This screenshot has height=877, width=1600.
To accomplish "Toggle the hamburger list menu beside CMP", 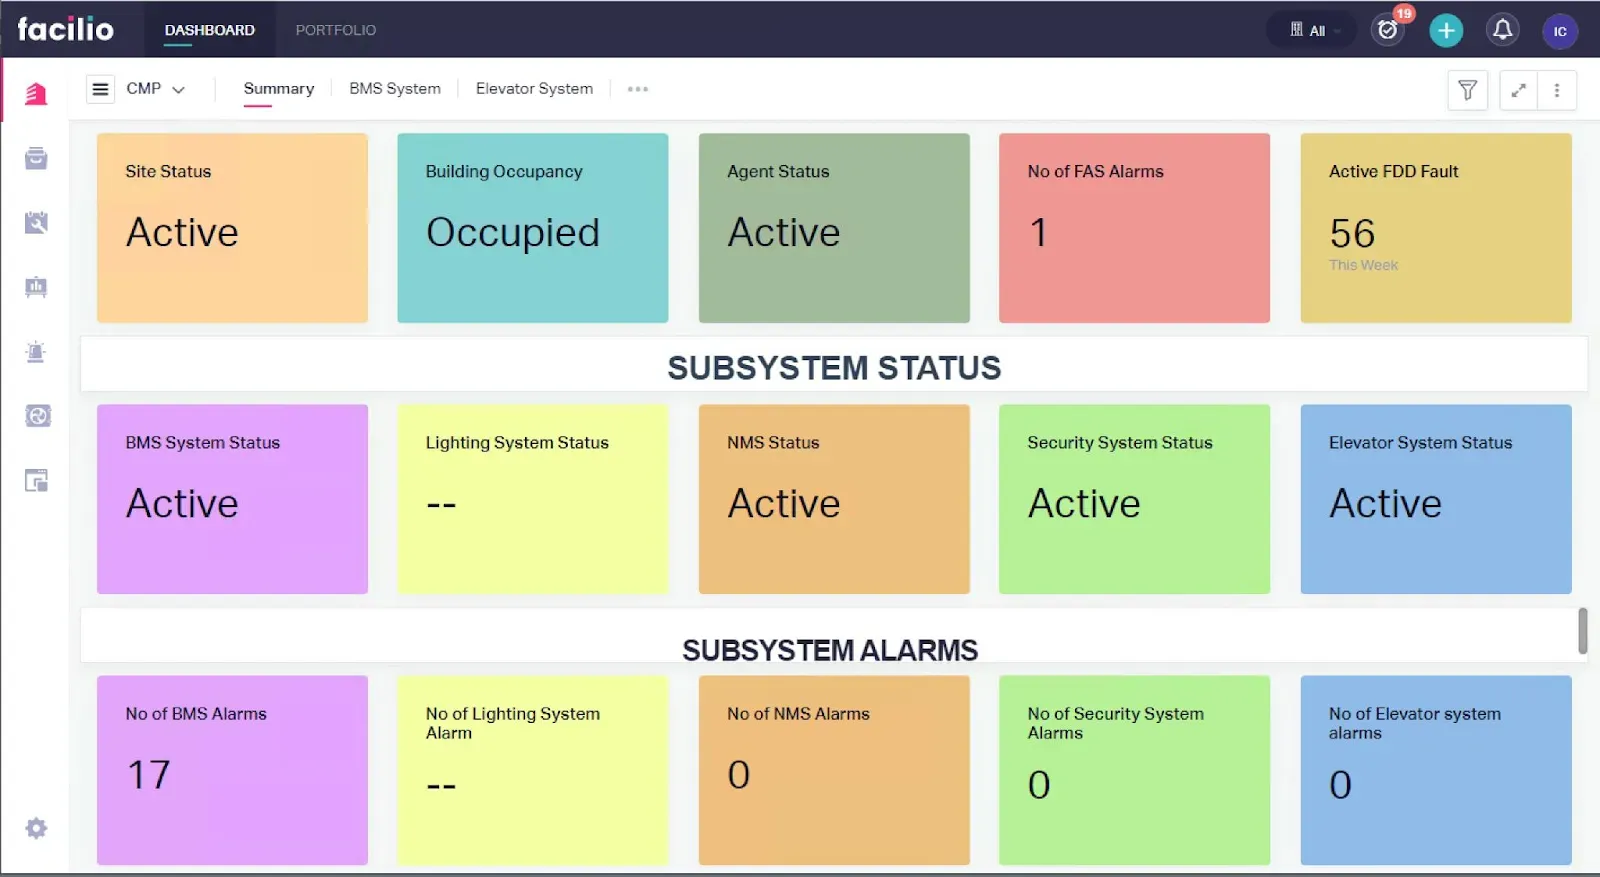I will (x=100, y=89).
